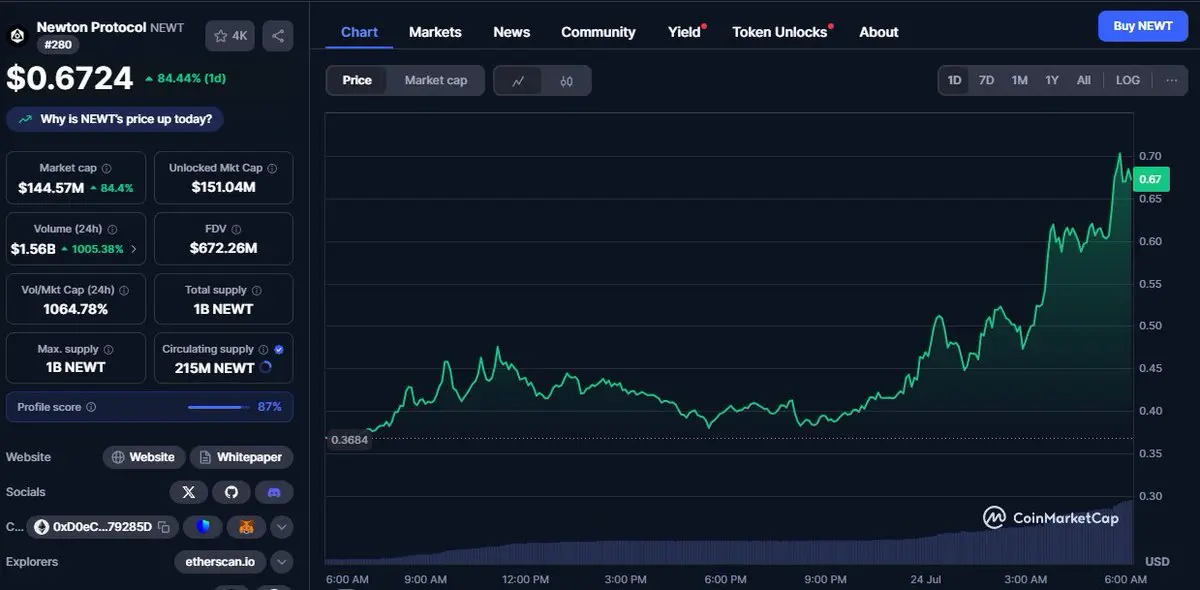Viewport: 1200px width, 590px height.
Task: Click the Ethereum contract chain icon
Action: pyautogui.click(x=42, y=526)
